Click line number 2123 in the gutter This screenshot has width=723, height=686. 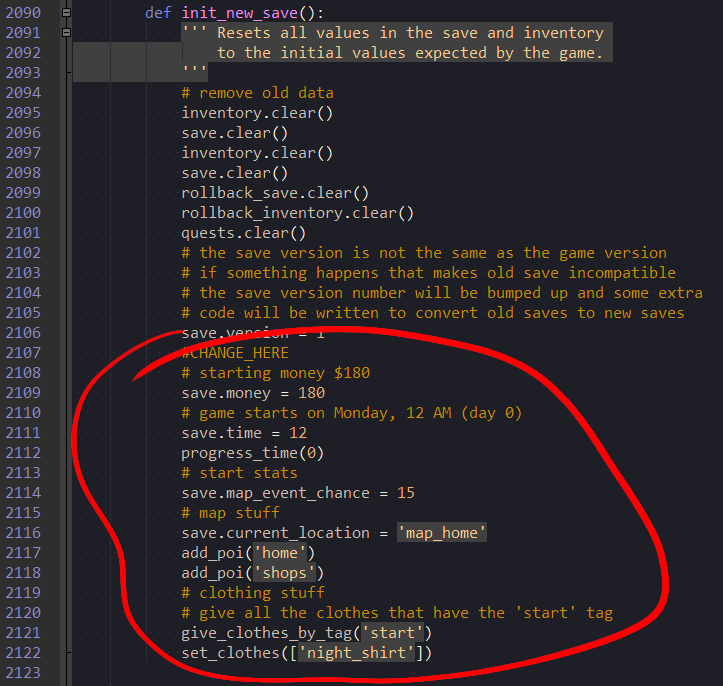(x=23, y=673)
